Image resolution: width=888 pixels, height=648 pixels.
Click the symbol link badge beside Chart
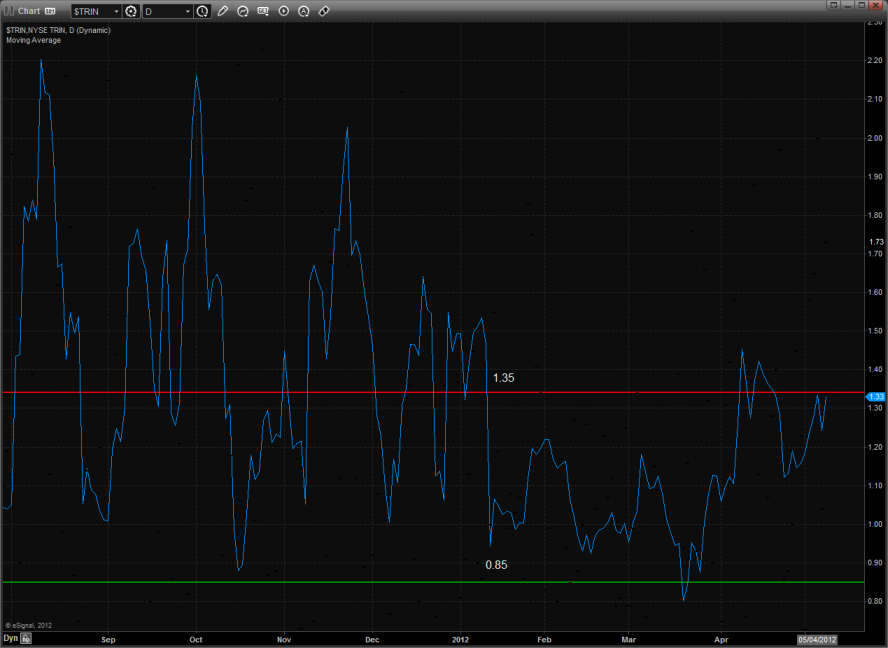pyautogui.click(x=50, y=11)
